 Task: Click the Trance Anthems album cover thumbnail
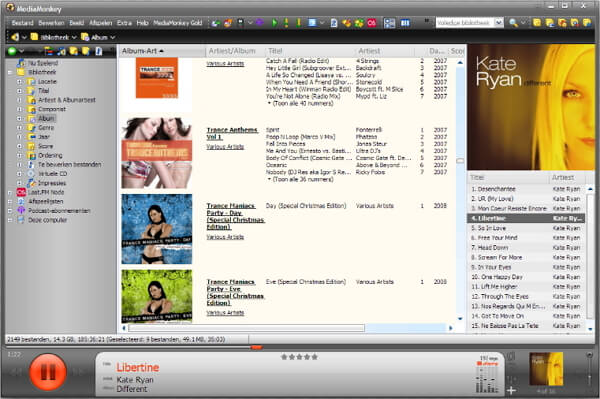tap(157, 153)
